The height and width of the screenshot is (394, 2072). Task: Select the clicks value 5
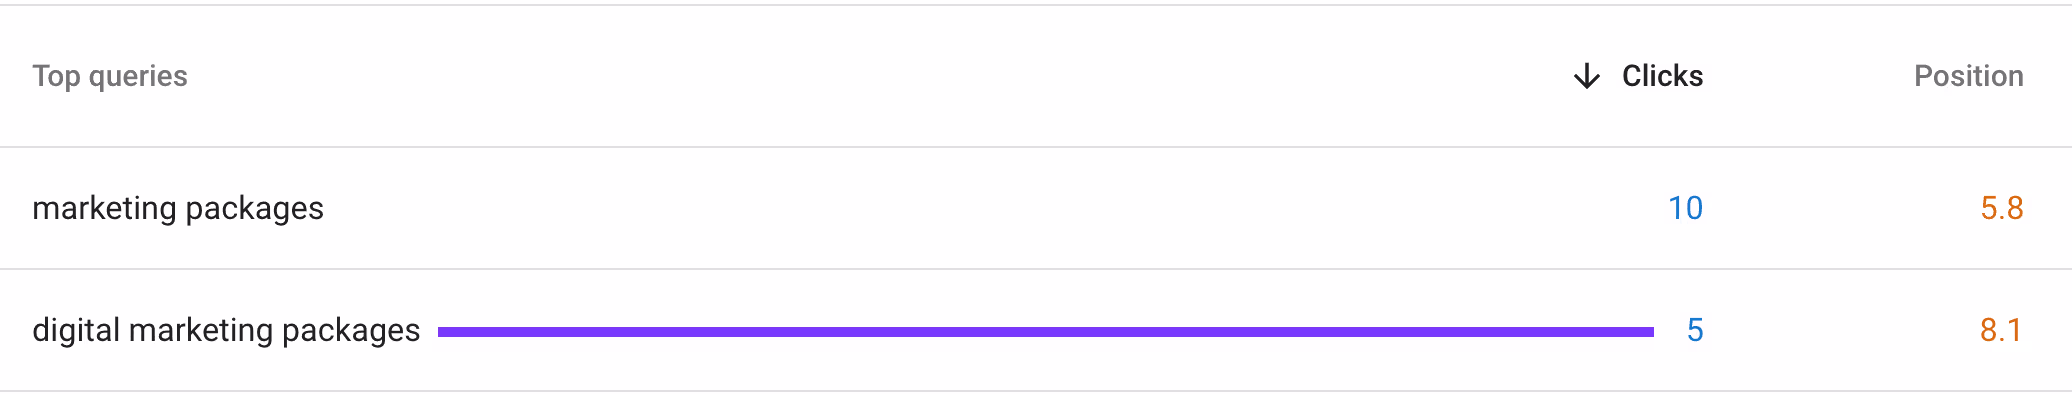(1695, 330)
